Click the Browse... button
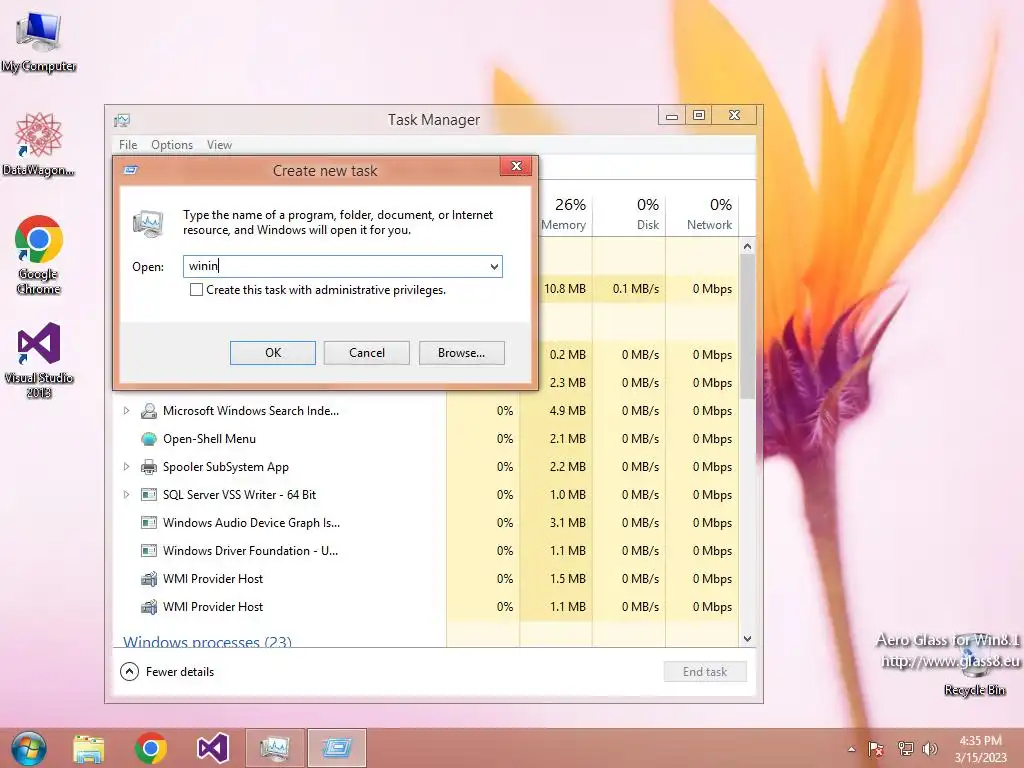 coord(462,353)
